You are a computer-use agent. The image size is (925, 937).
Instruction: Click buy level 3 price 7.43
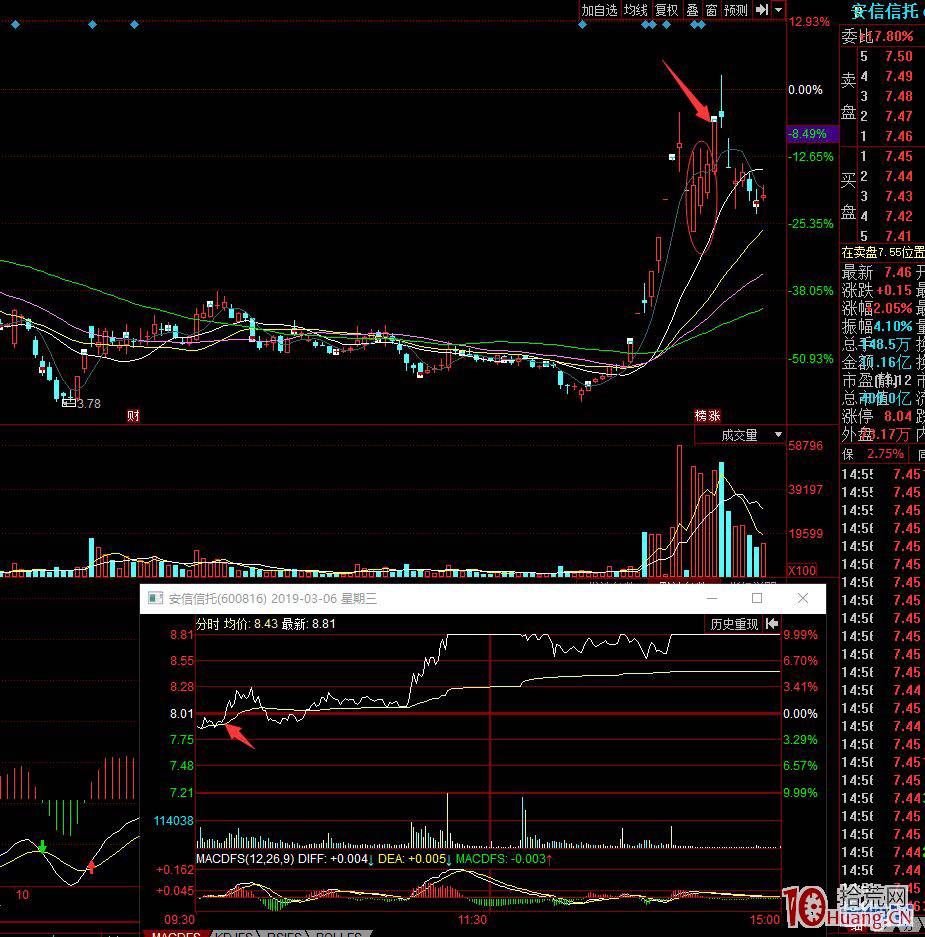pos(899,196)
